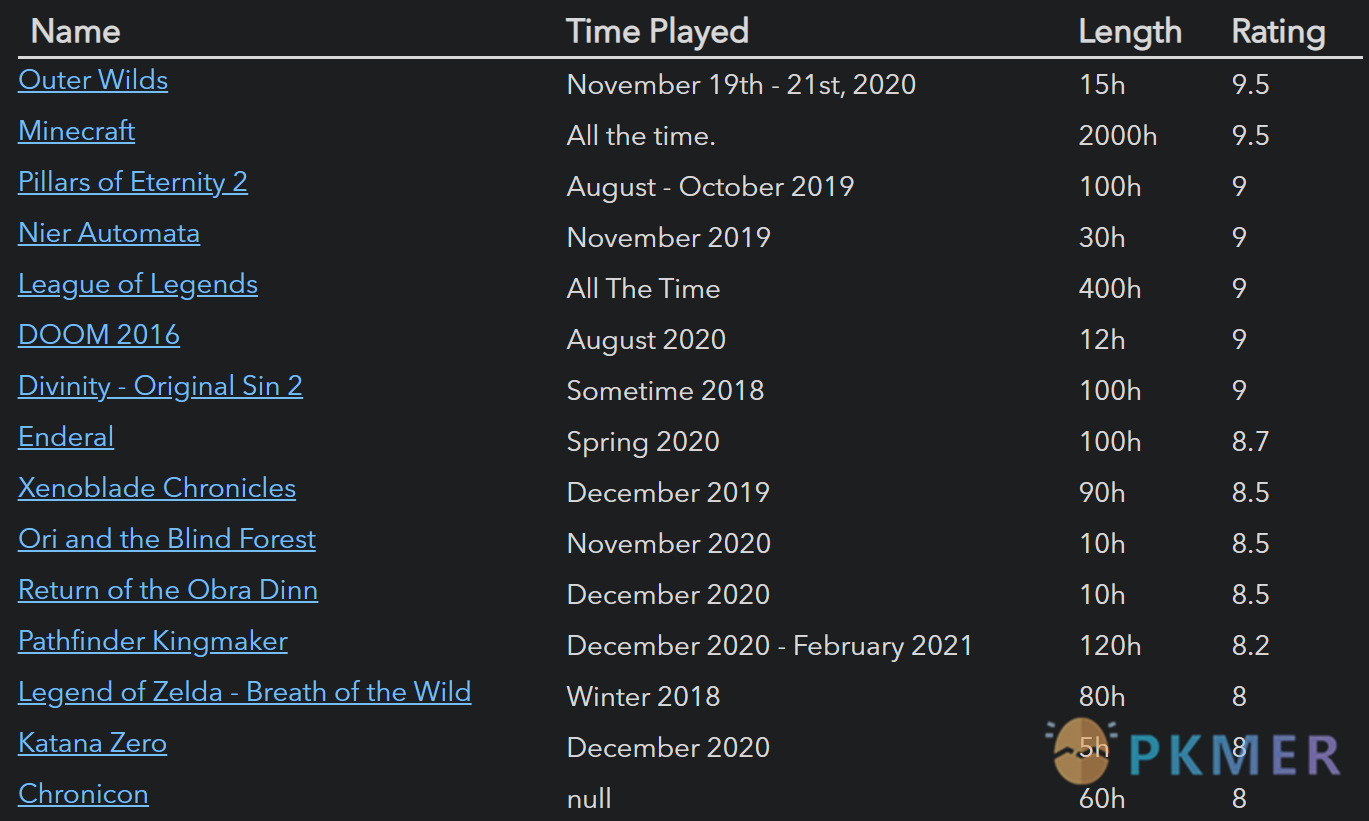
Task: Click the Rating column header
Action: [x=1278, y=31]
